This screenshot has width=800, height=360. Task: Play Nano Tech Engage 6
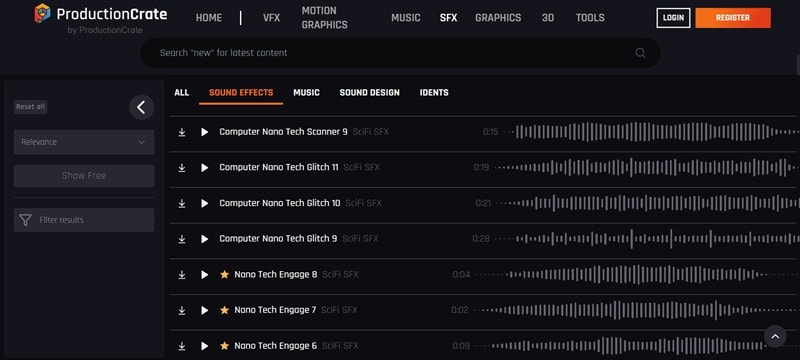(205, 346)
